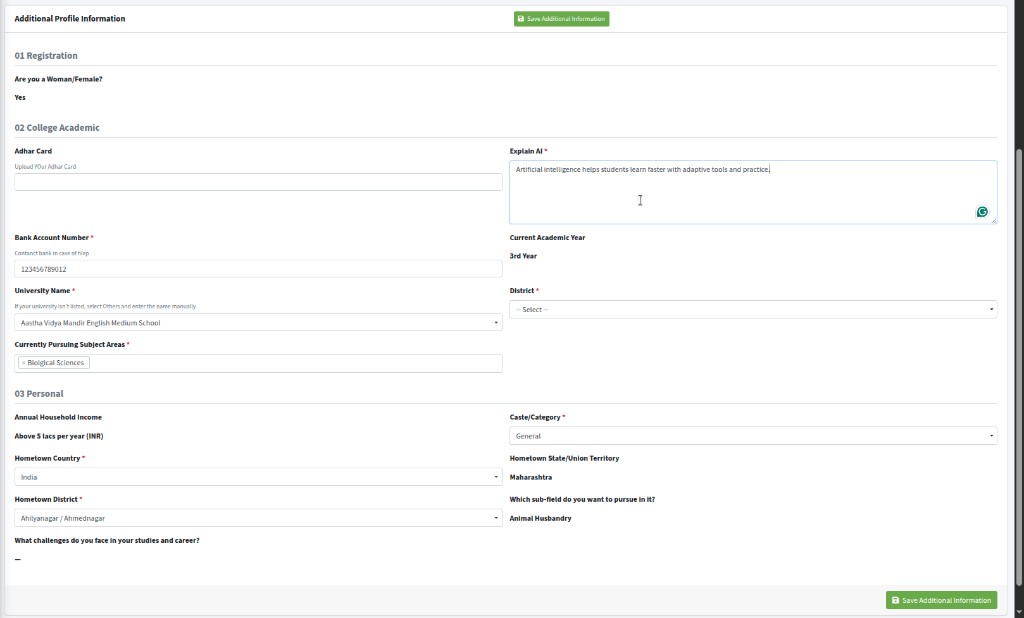Image resolution: width=1024 pixels, height=618 pixels.
Task: Click the 'Are you a Woman/Female?' label
Action: (x=58, y=79)
